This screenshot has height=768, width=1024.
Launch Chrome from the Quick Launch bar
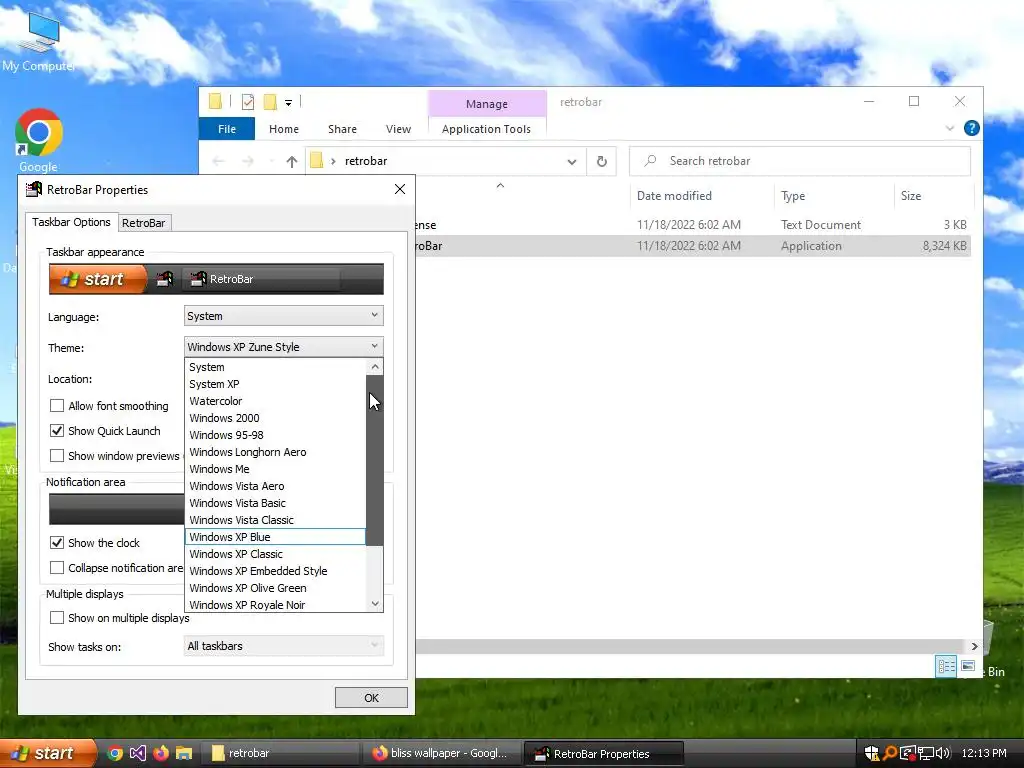[115, 753]
